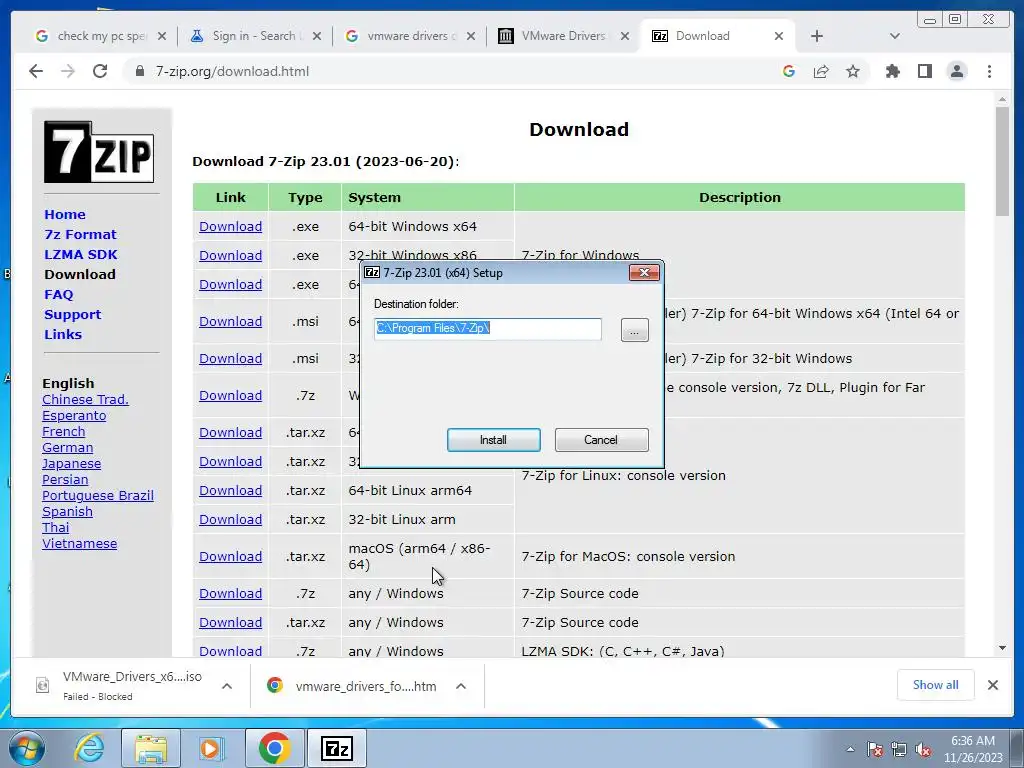Download the 32-bit Windows x86 exe
Screen dimensions: 1024x768
pos(231,255)
